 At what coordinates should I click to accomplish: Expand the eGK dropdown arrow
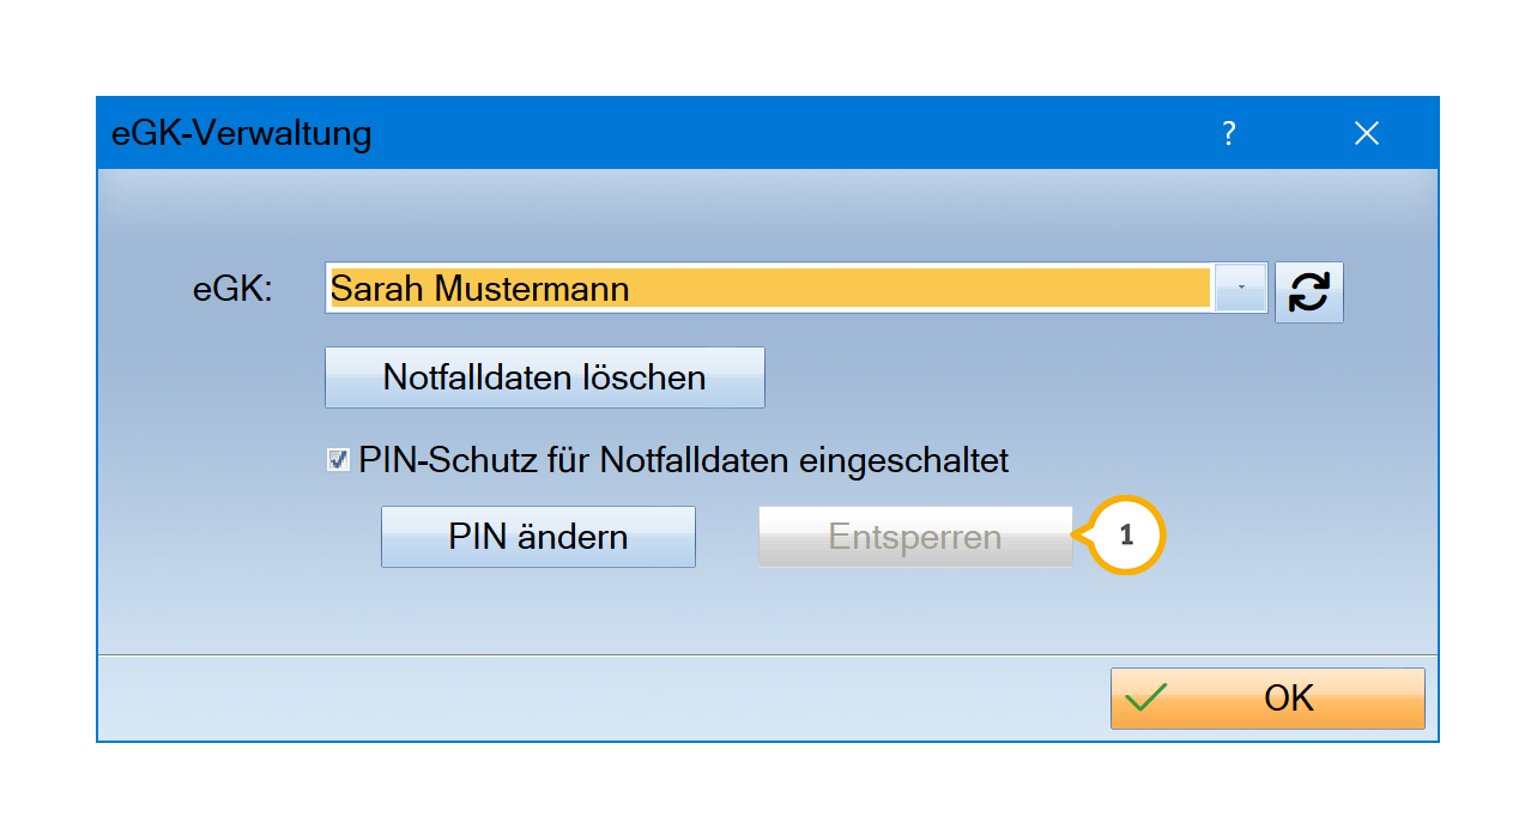coord(1240,288)
